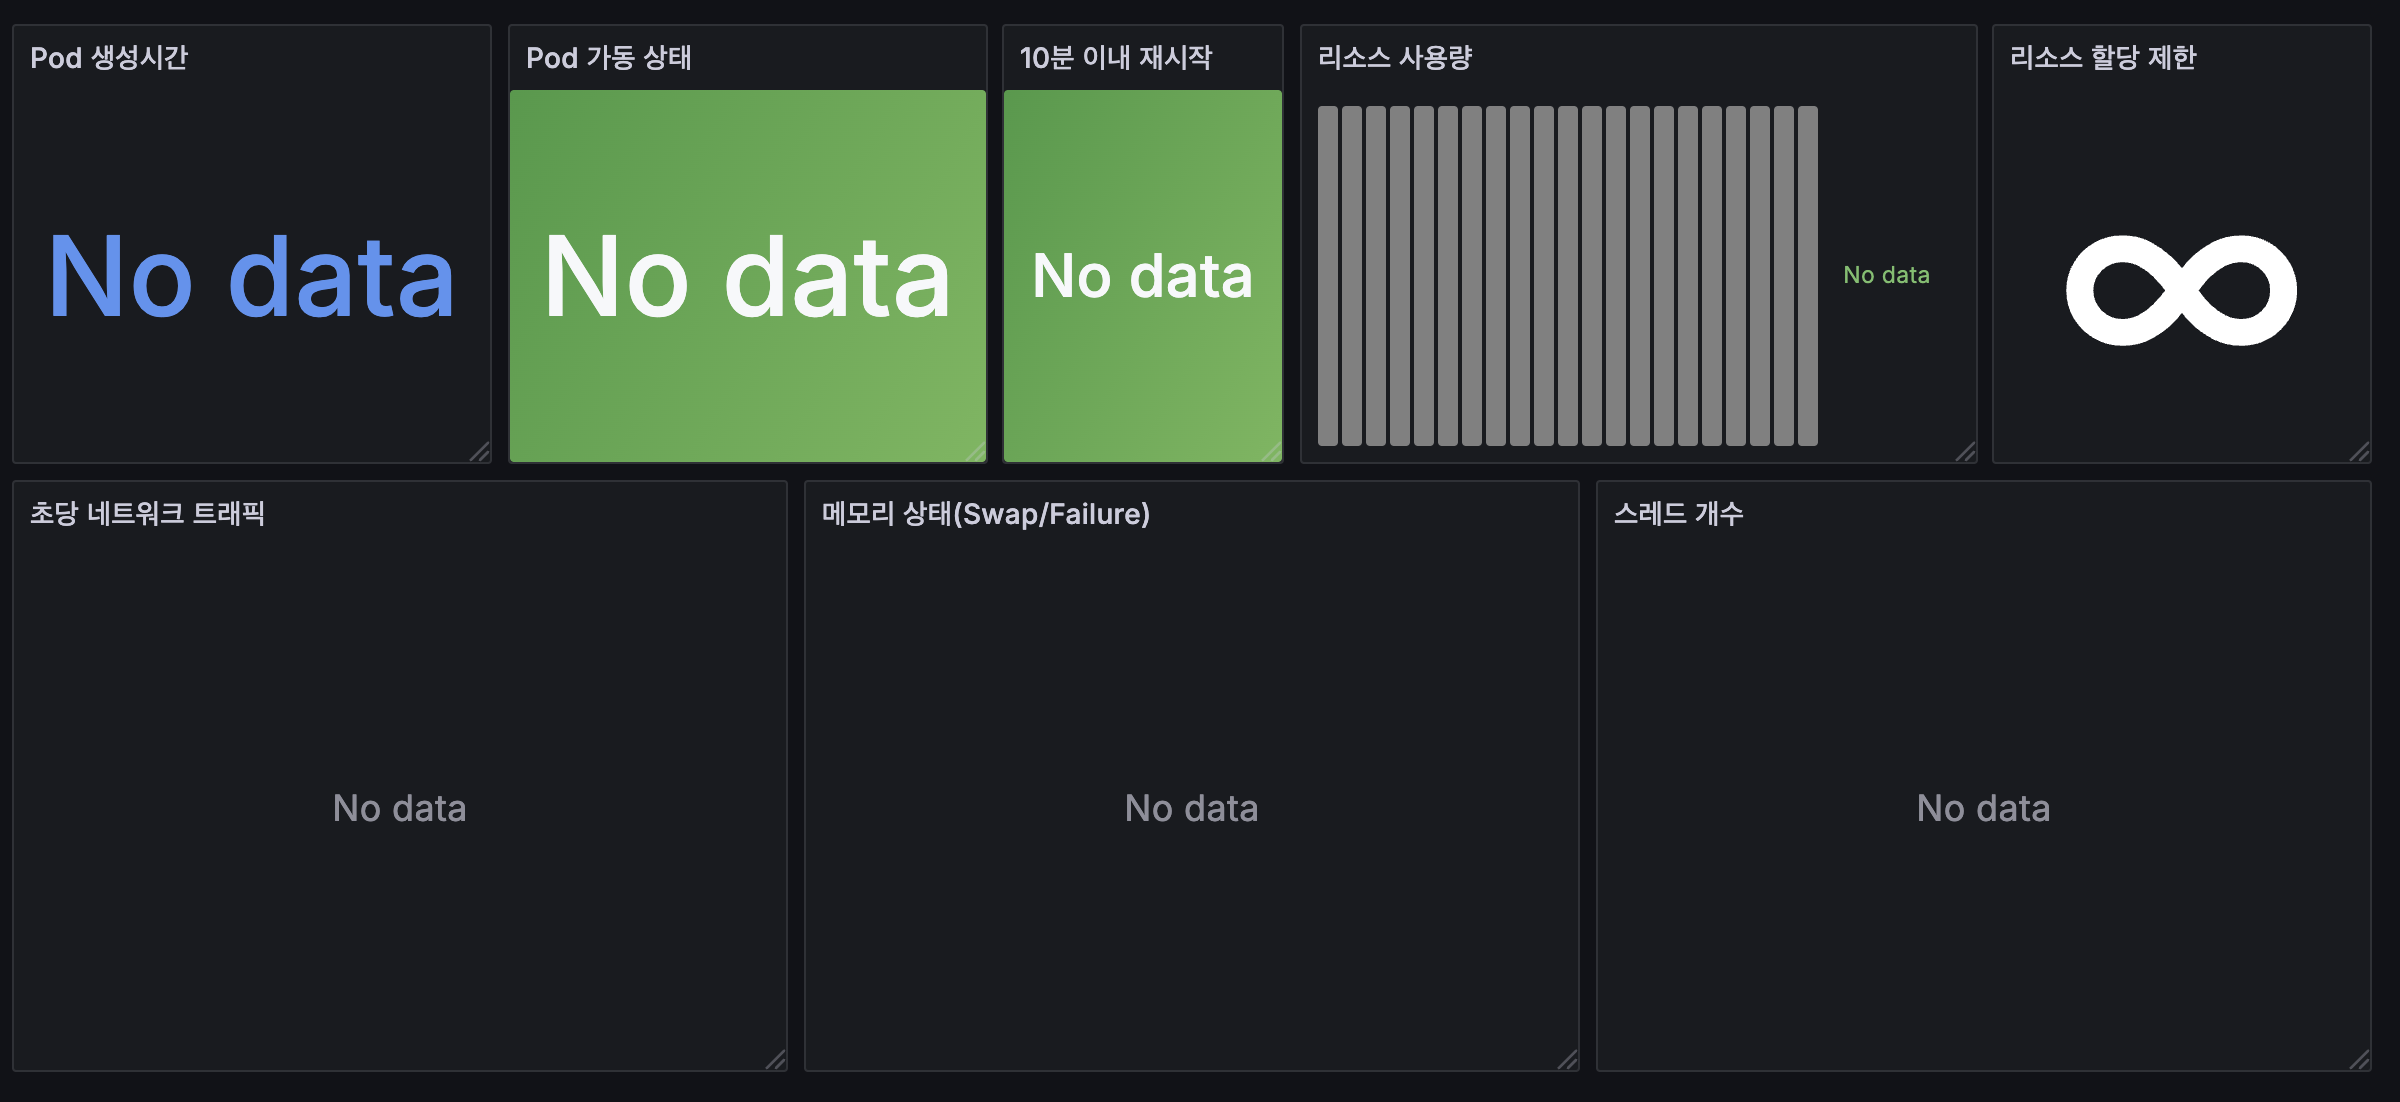Click the gray bar gauge in 리소스 사용량

click(1566, 276)
